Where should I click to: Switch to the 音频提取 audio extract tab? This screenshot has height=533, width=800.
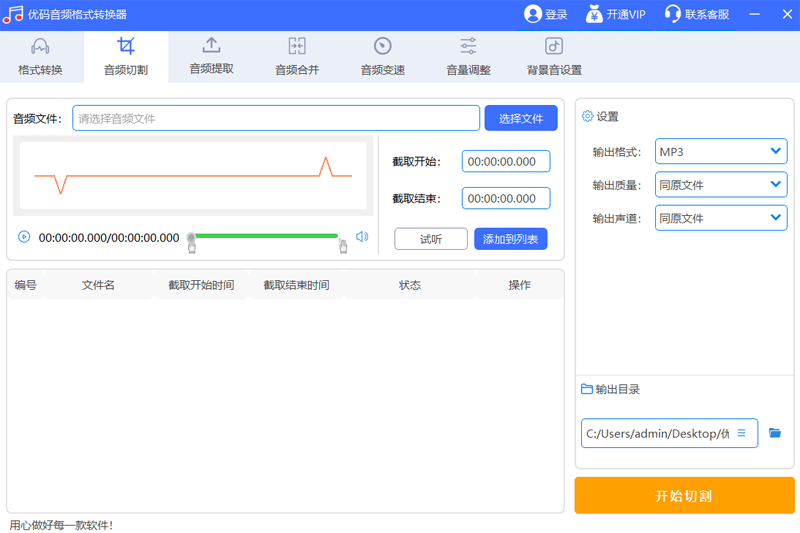click(x=211, y=57)
